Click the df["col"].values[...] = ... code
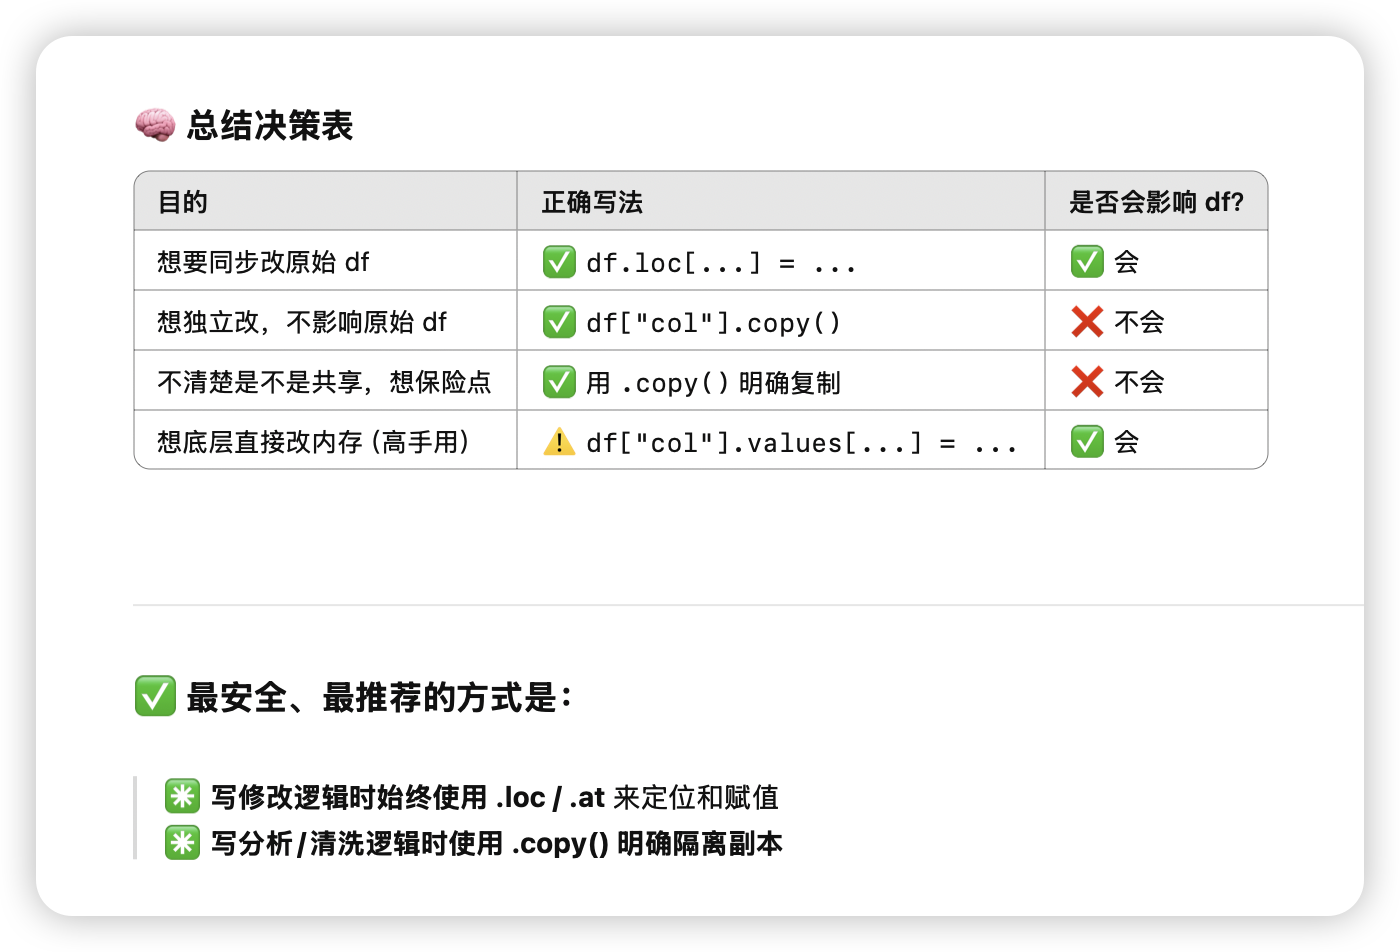 tap(802, 443)
